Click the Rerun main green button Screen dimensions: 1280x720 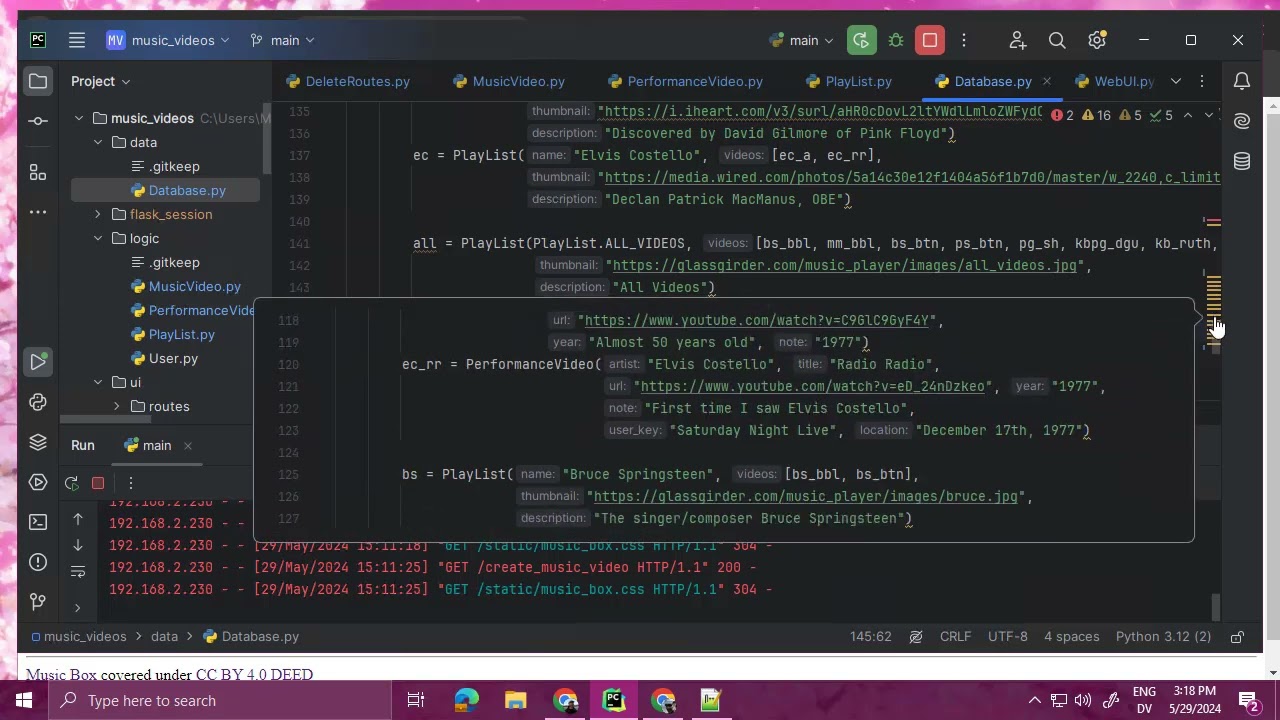click(860, 40)
